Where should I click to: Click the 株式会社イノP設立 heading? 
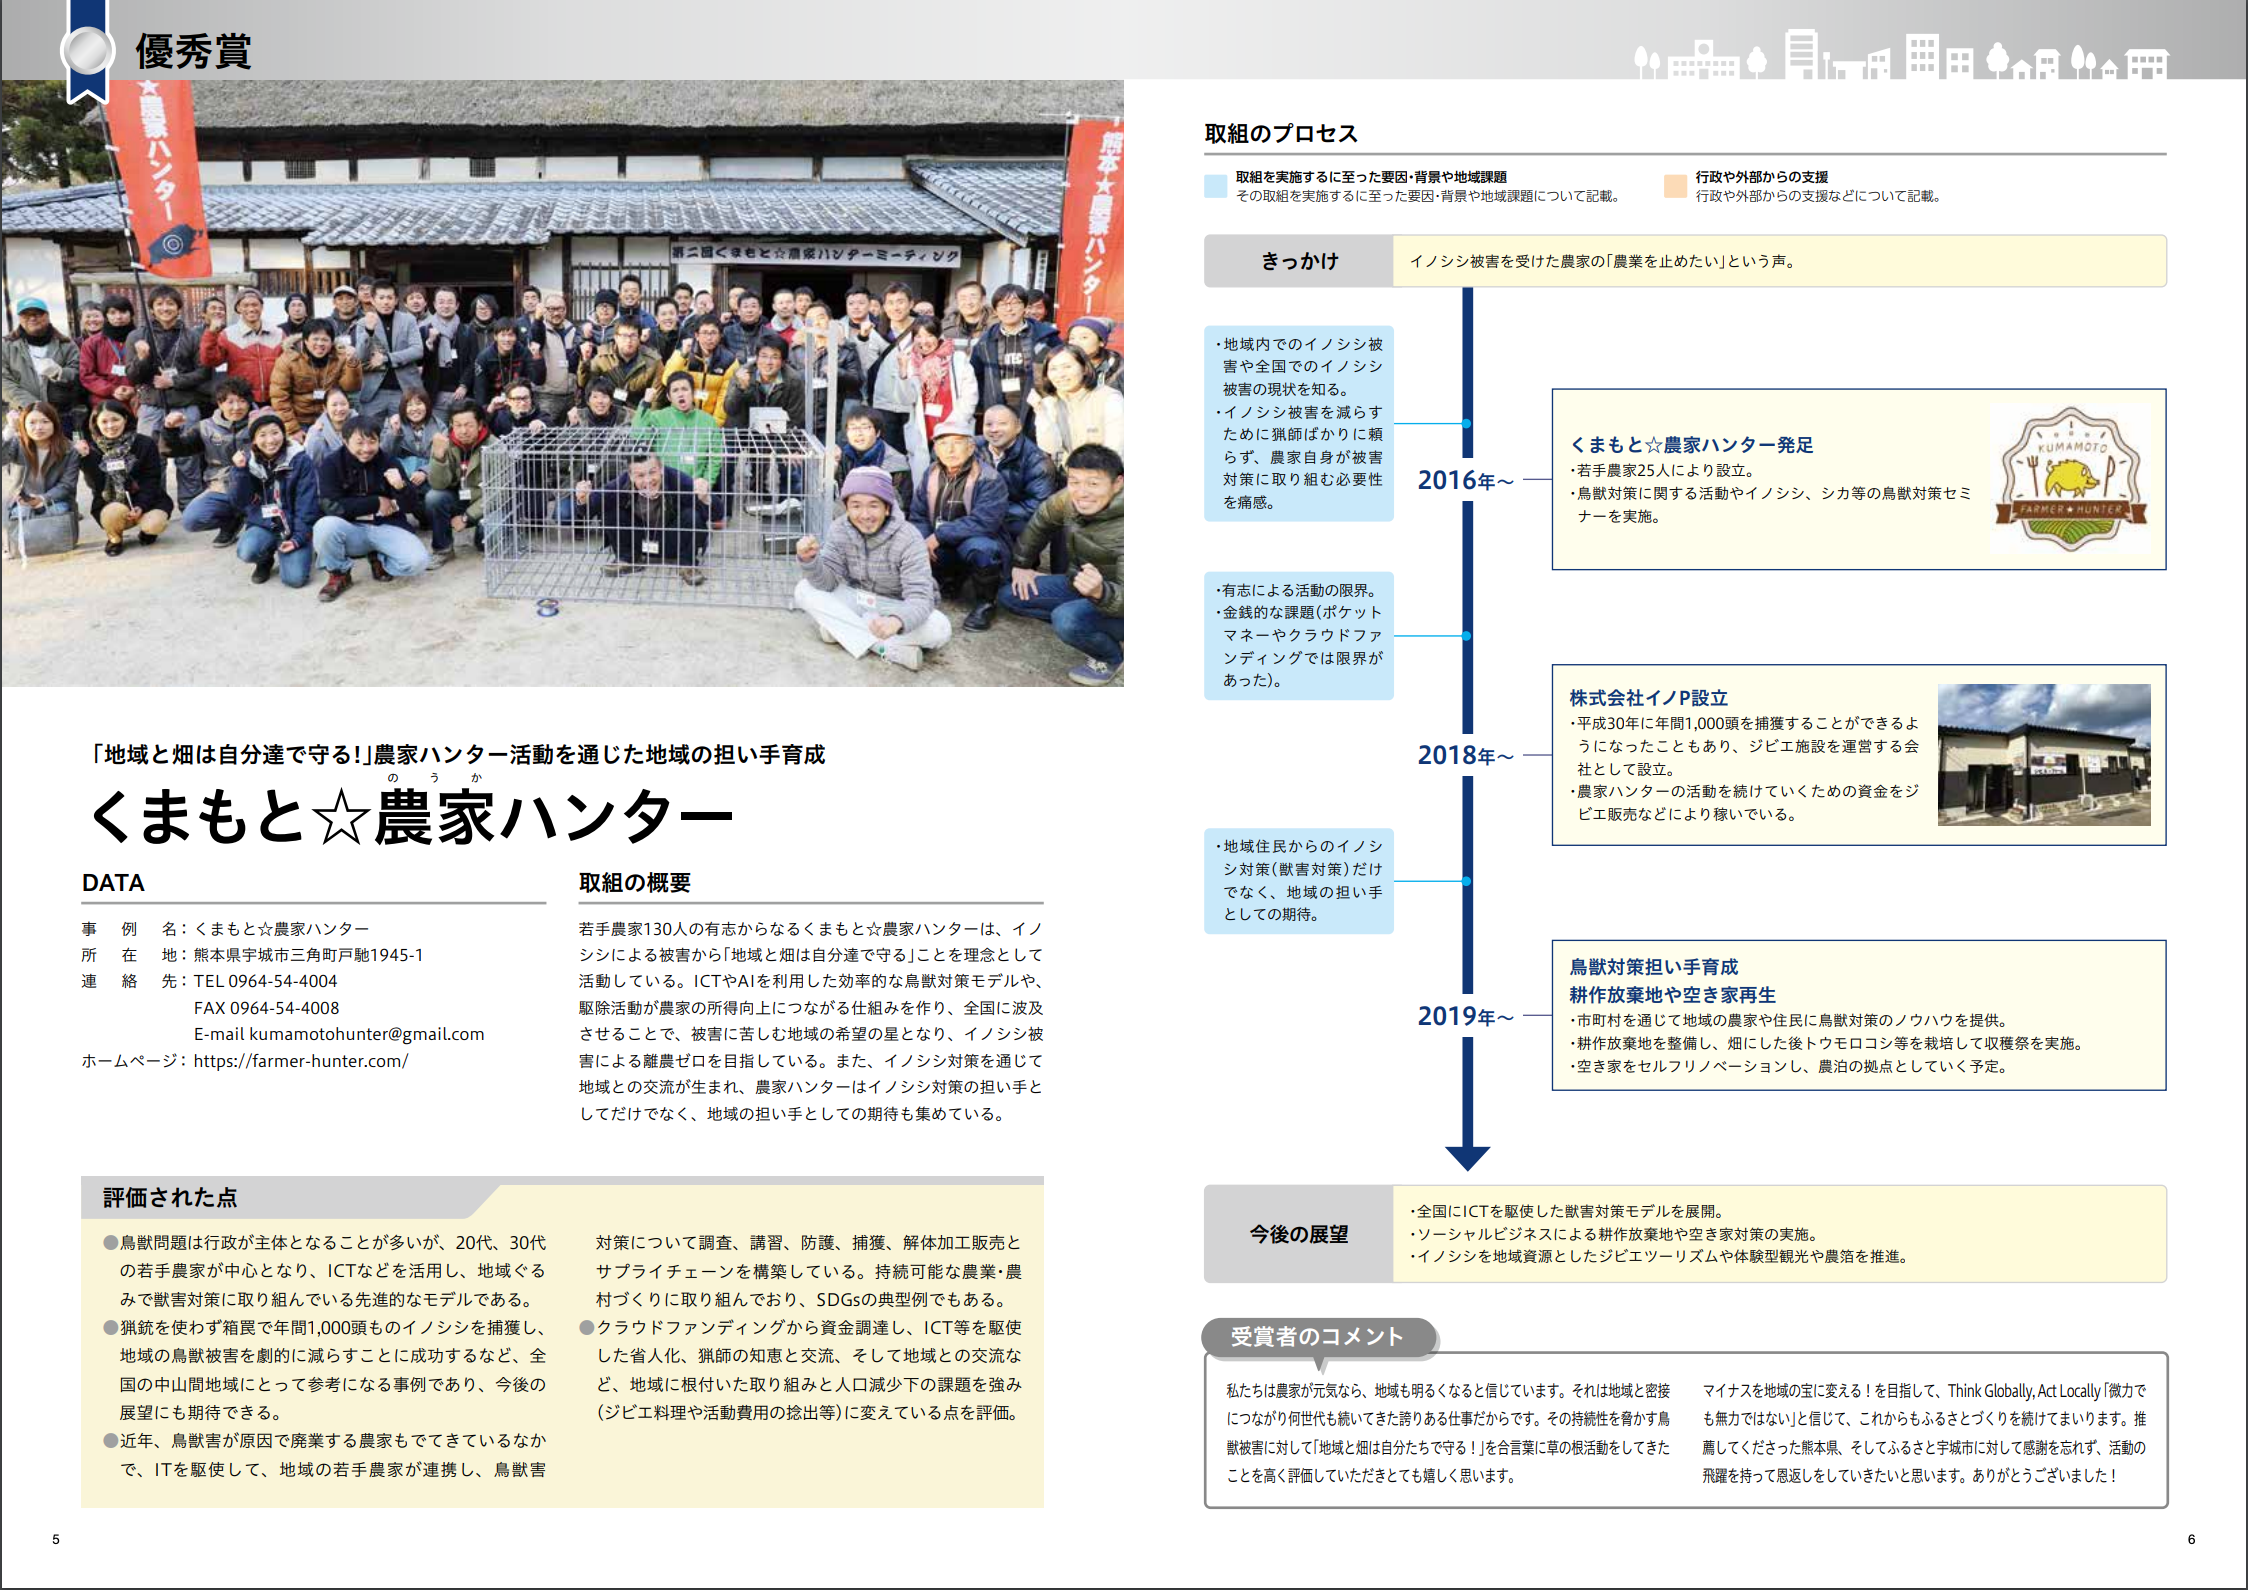1648,698
